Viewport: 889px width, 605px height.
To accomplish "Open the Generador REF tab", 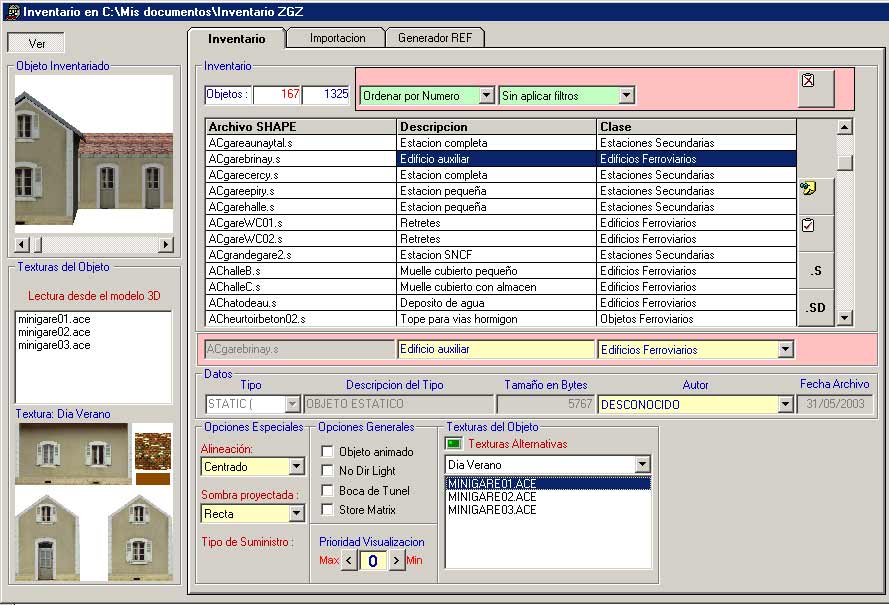I will [435, 38].
